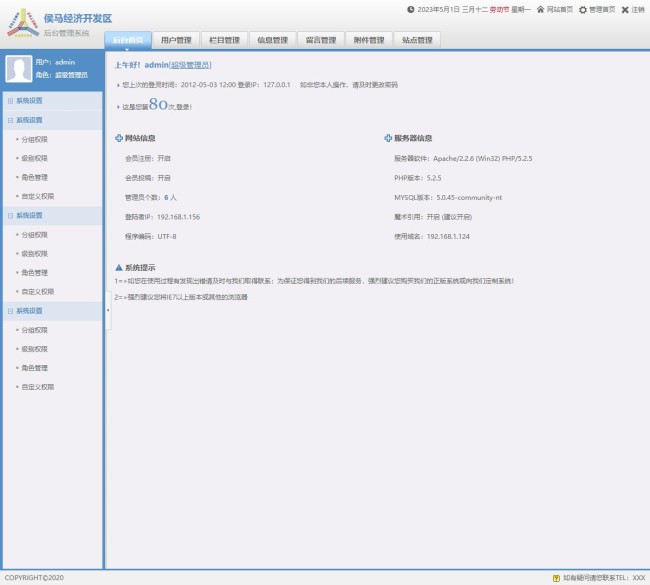Click the date text 2023年5月1日
The image size is (650, 585).
click(x=438, y=10)
